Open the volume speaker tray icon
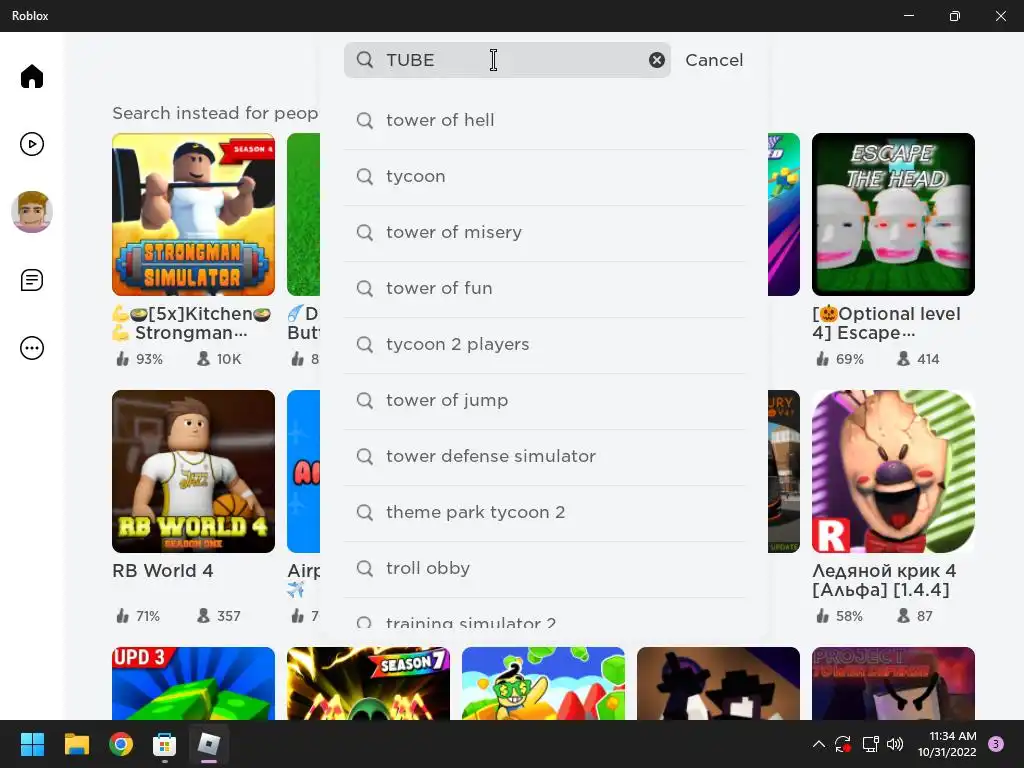The width and height of the screenshot is (1024, 768). tap(895, 744)
